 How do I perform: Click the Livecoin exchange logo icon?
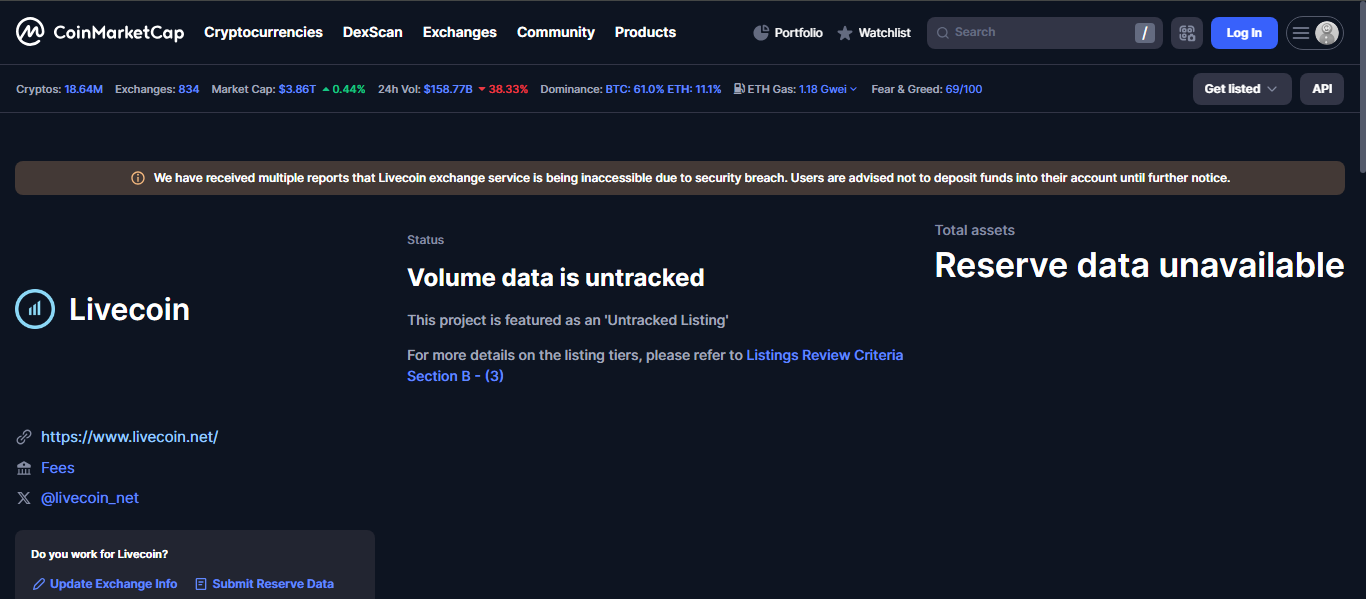point(34,309)
